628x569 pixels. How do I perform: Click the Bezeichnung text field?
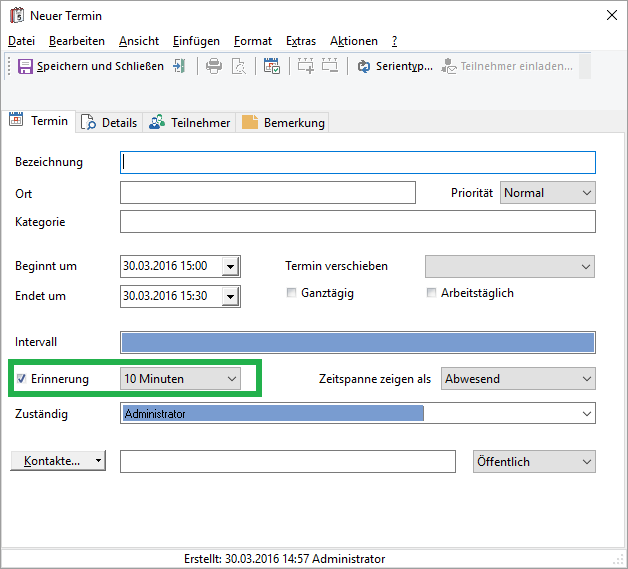[x=358, y=162]
